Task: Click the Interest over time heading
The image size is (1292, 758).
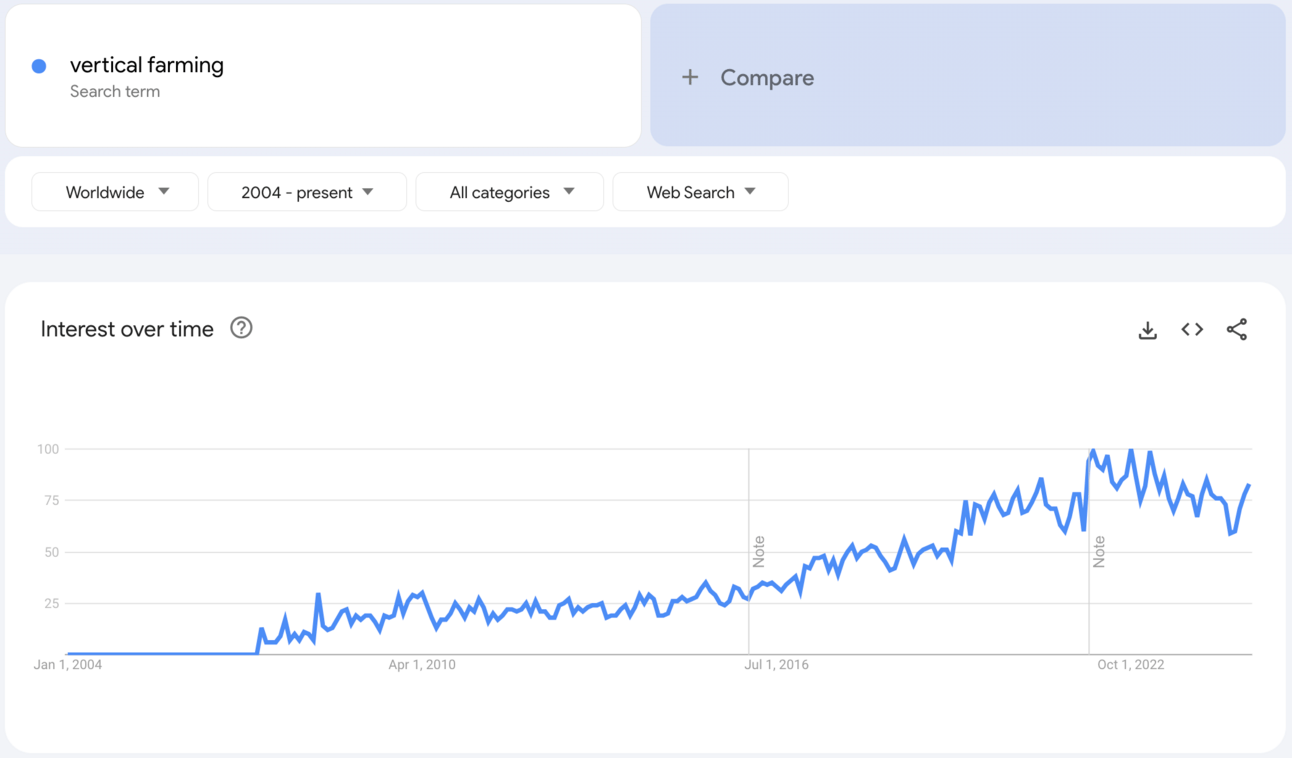Action: click(x=127, y=329)
